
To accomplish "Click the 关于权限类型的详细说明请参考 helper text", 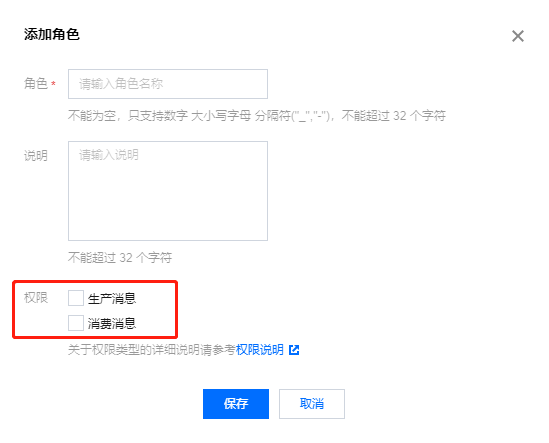I will (x=152, y=349).
